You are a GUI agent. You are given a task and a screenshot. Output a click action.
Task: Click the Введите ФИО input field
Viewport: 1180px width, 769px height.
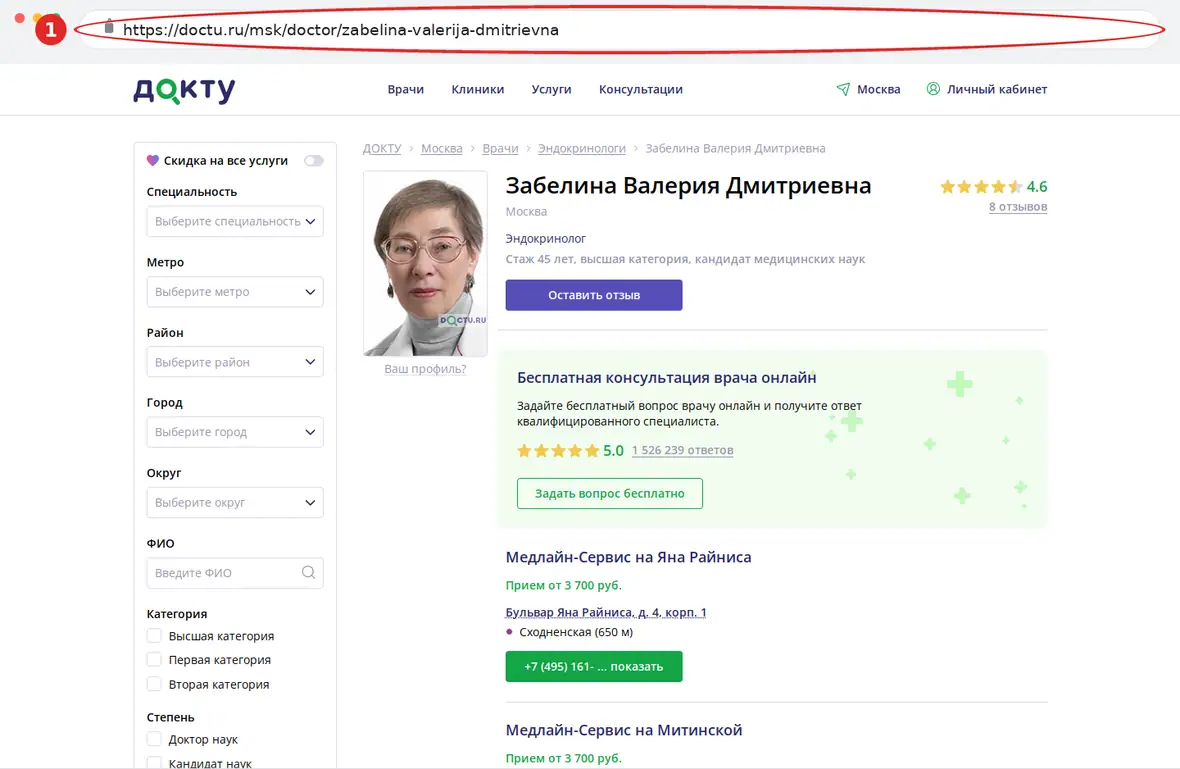click(235, 573)
